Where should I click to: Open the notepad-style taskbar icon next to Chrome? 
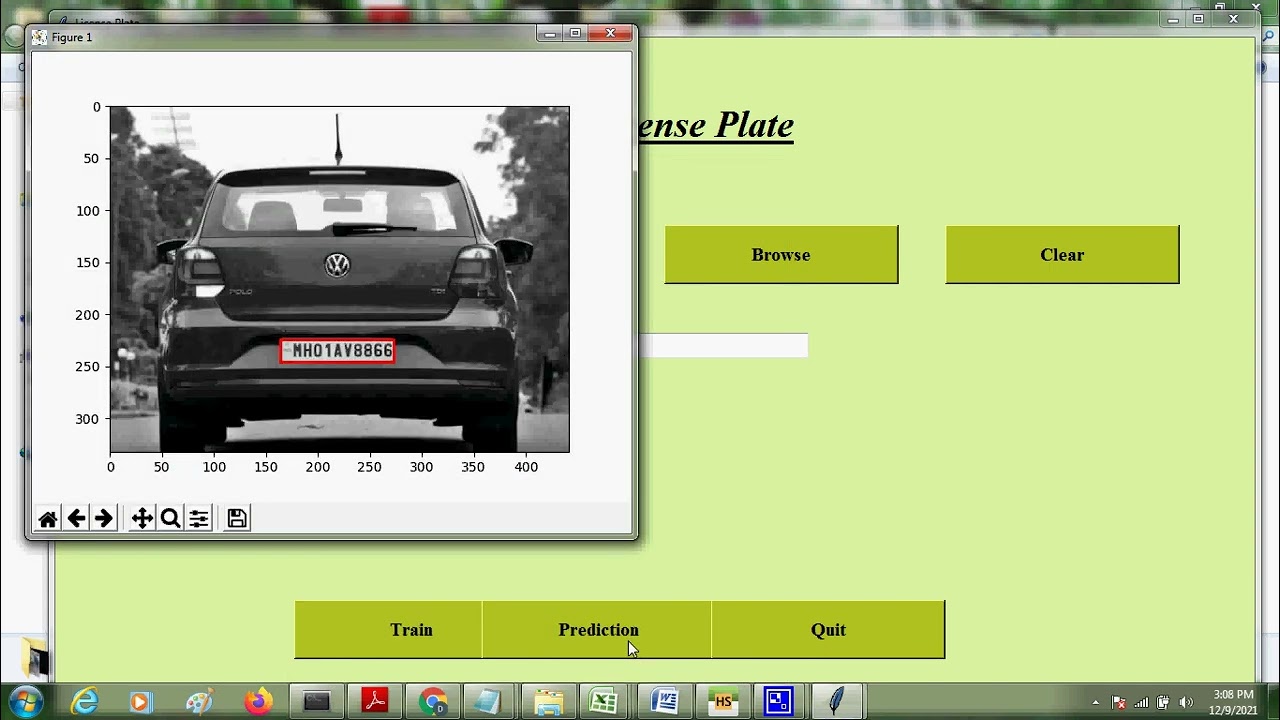(489, 702)
